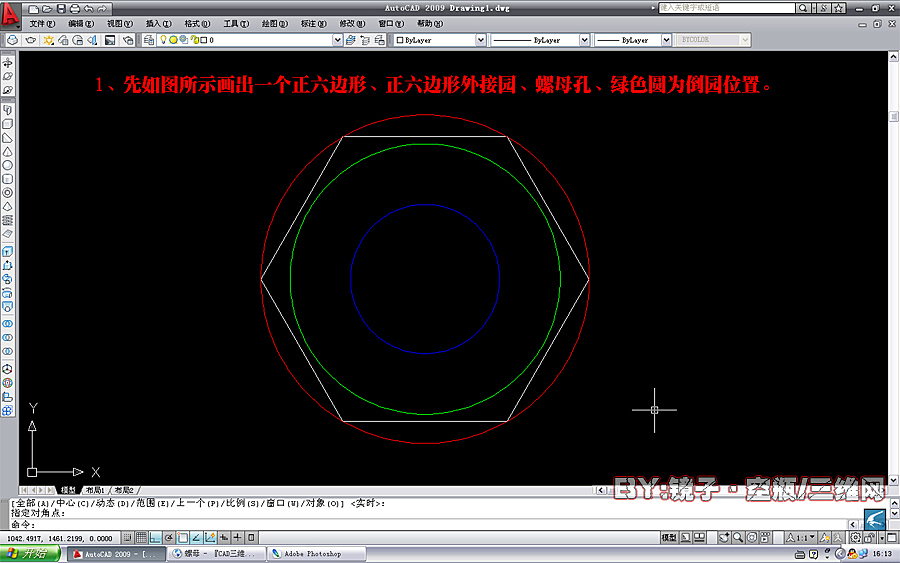The image size is (900, 563).
Task: Switch to the 螺母 browser taskbar button
Action: coord(217,554)
